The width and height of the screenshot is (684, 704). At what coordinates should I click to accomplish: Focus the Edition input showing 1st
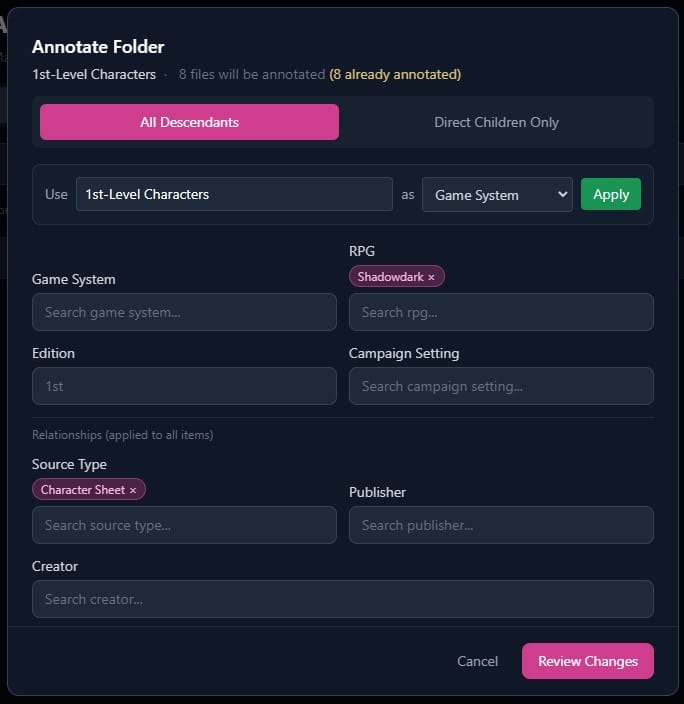click(184, 386)
